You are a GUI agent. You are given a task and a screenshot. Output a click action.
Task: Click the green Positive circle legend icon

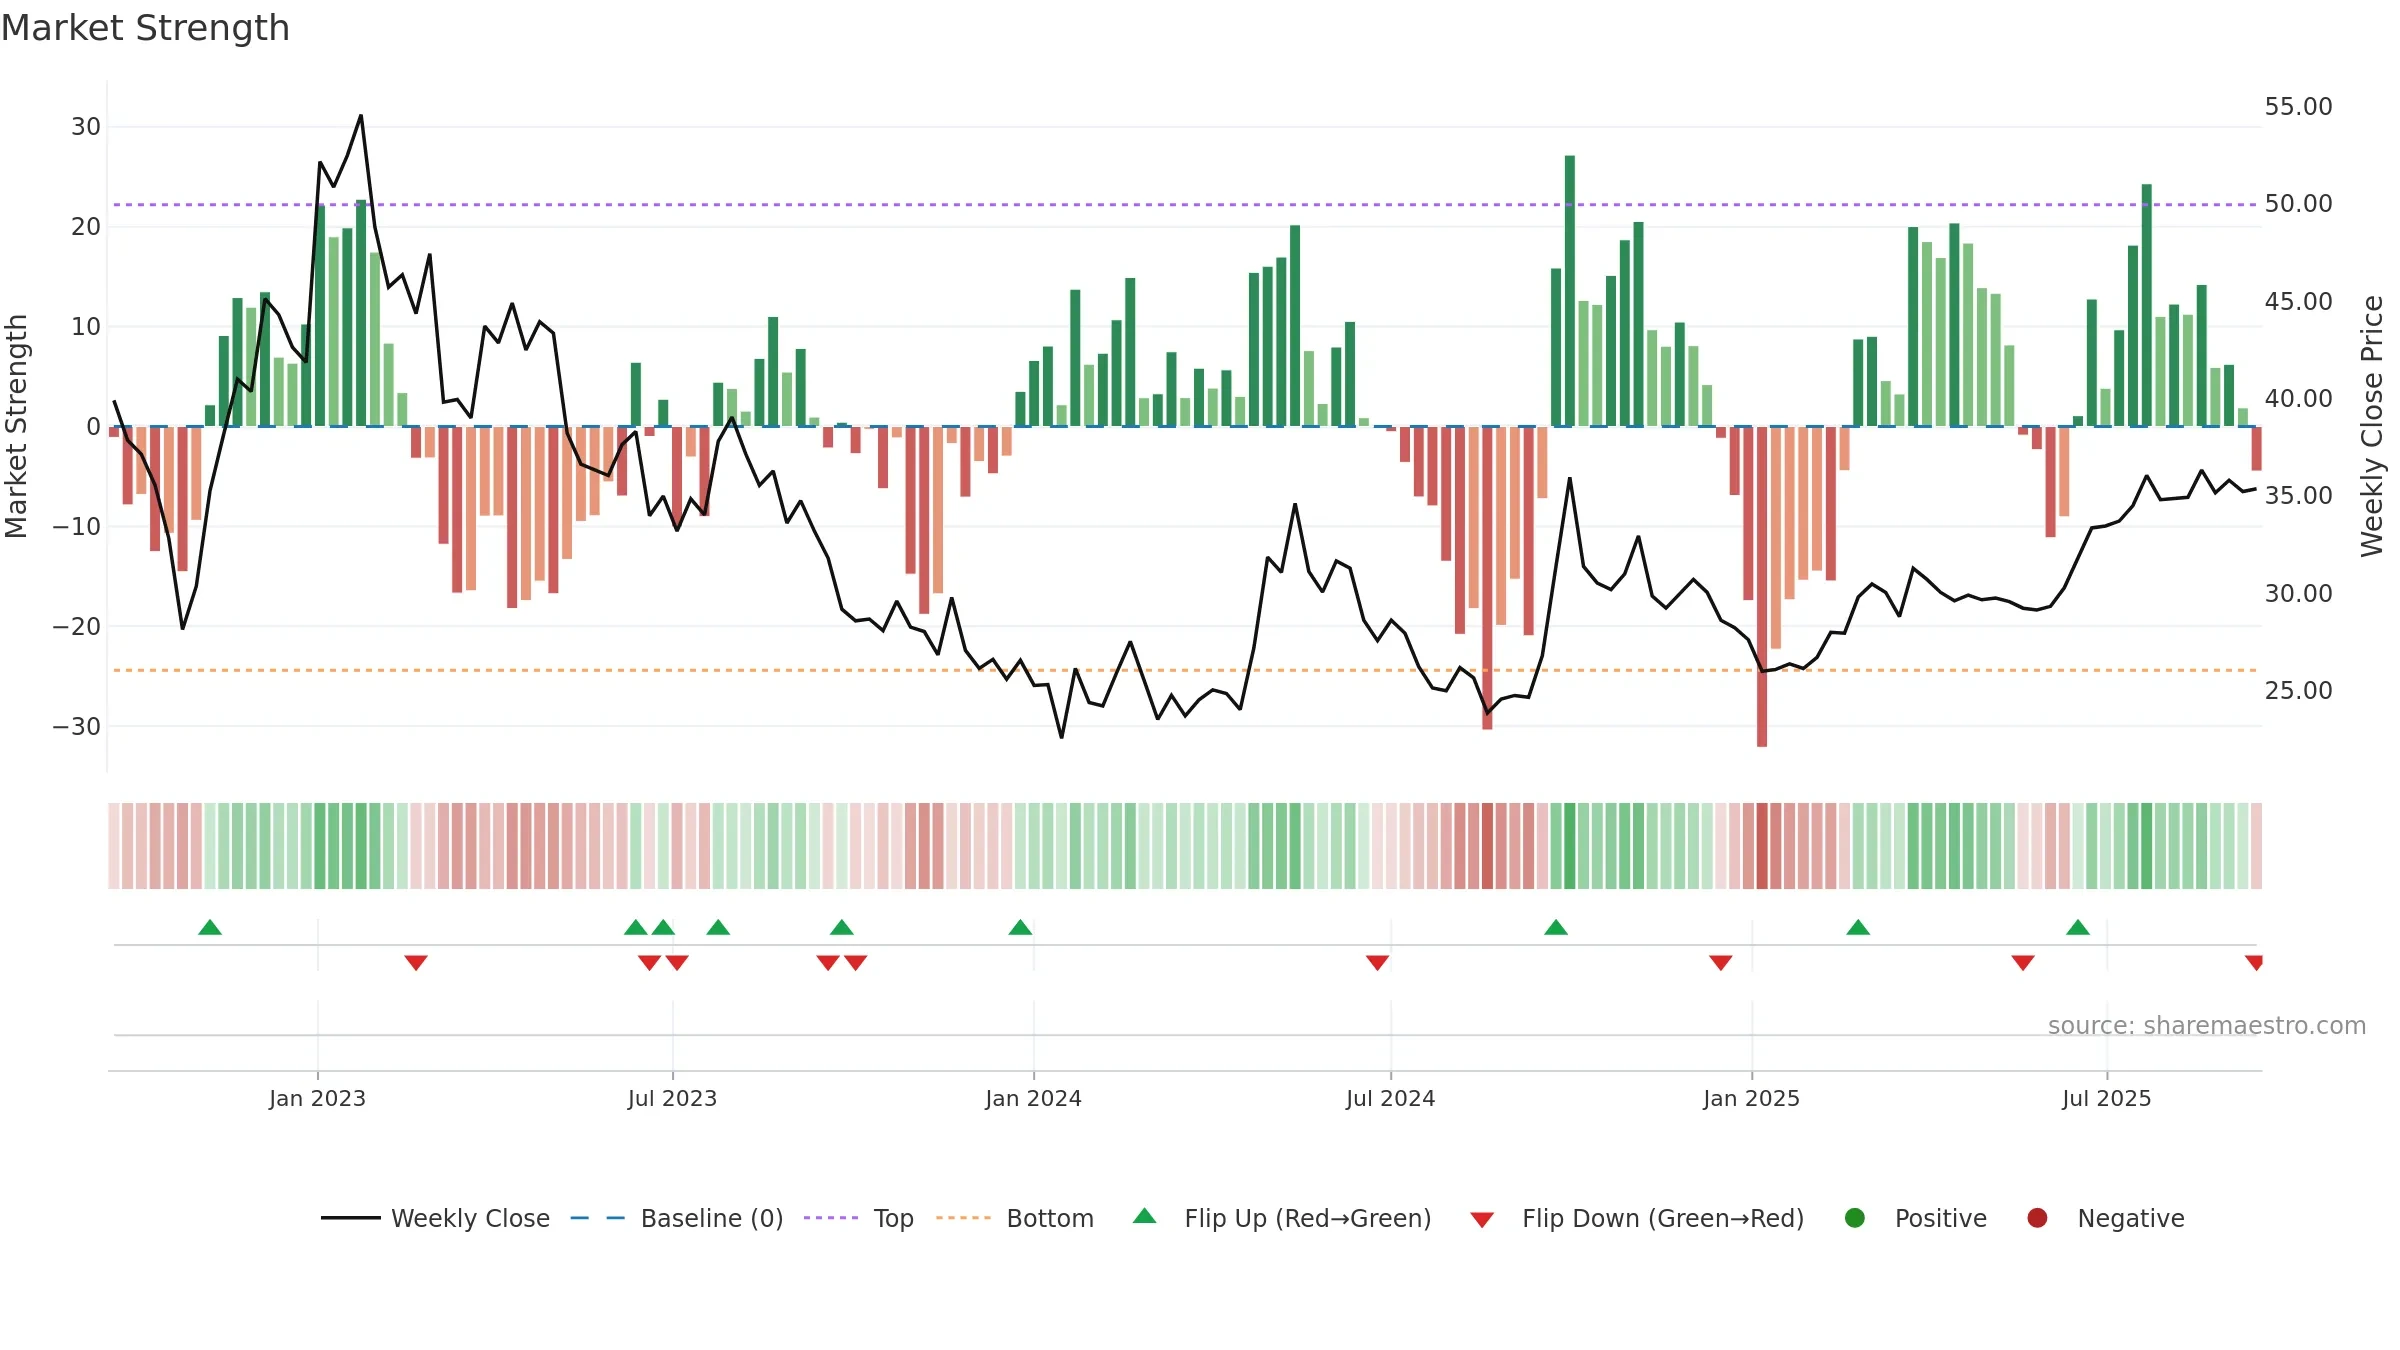[x=1855, y=1218]
